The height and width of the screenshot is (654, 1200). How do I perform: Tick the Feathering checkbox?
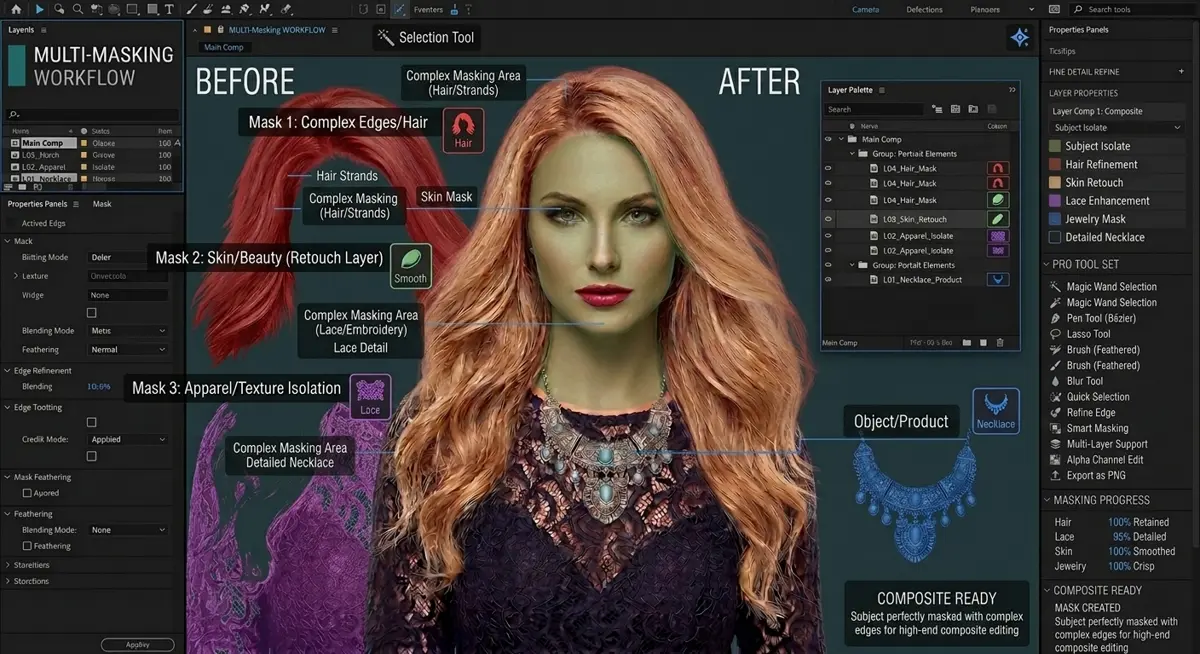pyautogui.click(x=27, y=546)
